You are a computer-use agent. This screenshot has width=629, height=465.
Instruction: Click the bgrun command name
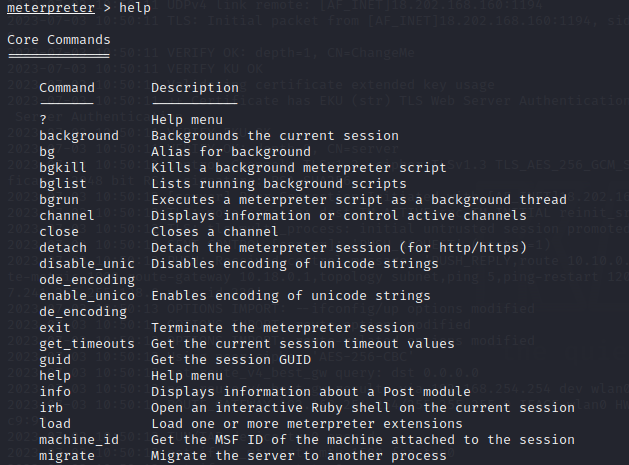(x=59, y=200)
